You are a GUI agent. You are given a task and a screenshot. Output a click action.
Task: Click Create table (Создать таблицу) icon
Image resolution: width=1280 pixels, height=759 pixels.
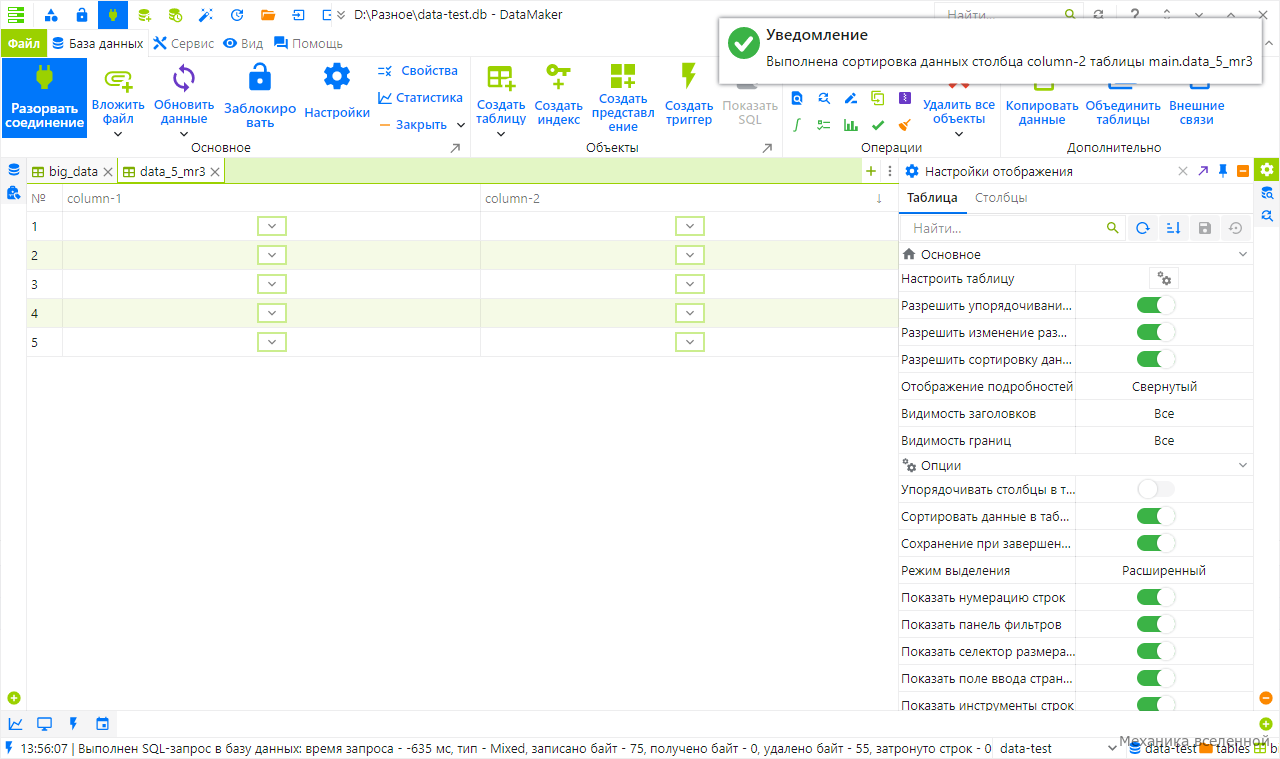coord(500,78)
